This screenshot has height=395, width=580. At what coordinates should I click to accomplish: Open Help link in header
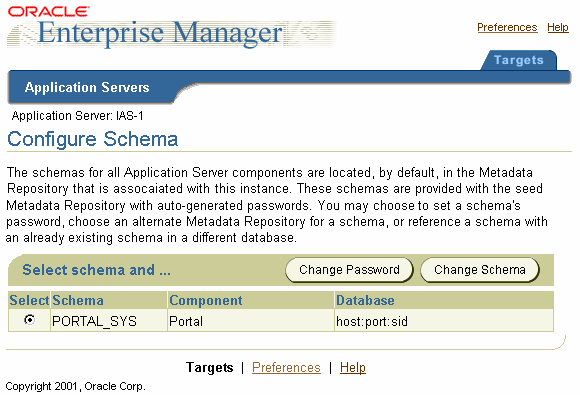(558, 27)
